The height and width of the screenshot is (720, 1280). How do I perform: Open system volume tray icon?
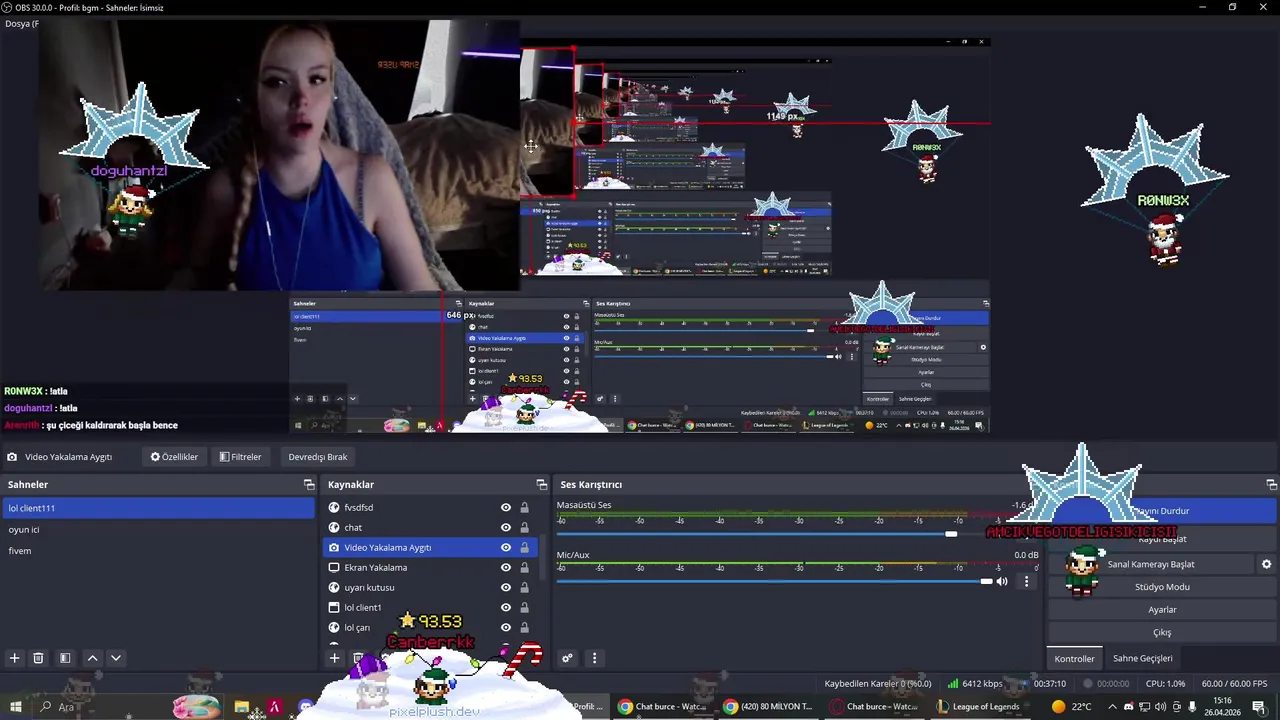(1160, 706)
